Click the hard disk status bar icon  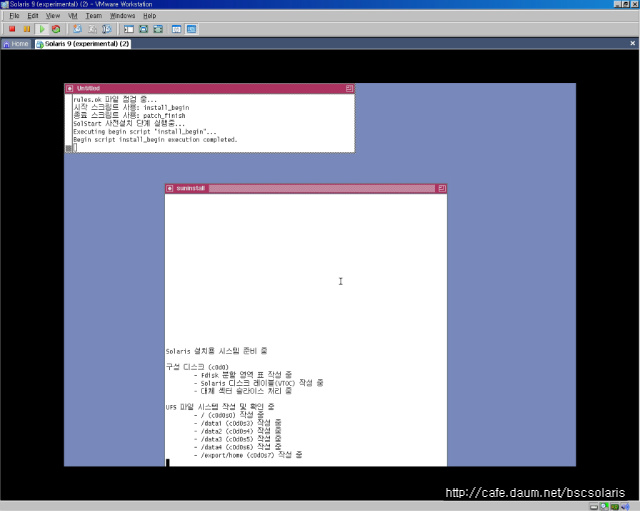[x=594, y=507]
